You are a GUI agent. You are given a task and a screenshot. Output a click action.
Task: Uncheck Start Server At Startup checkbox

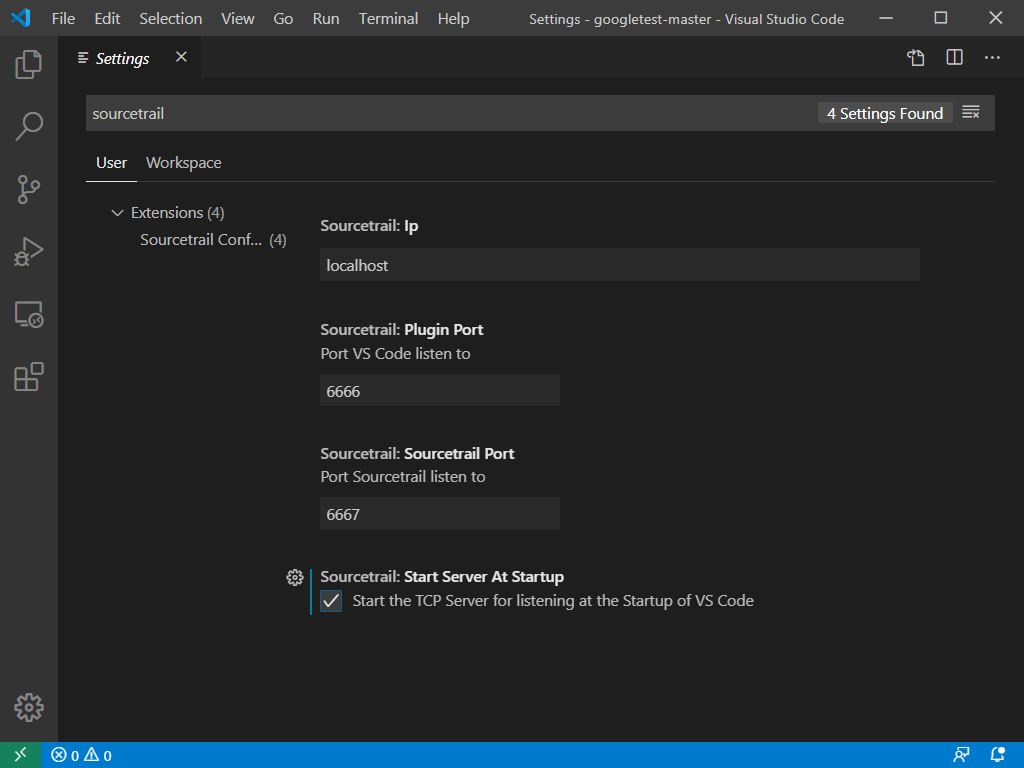click(x=331, y=601)
